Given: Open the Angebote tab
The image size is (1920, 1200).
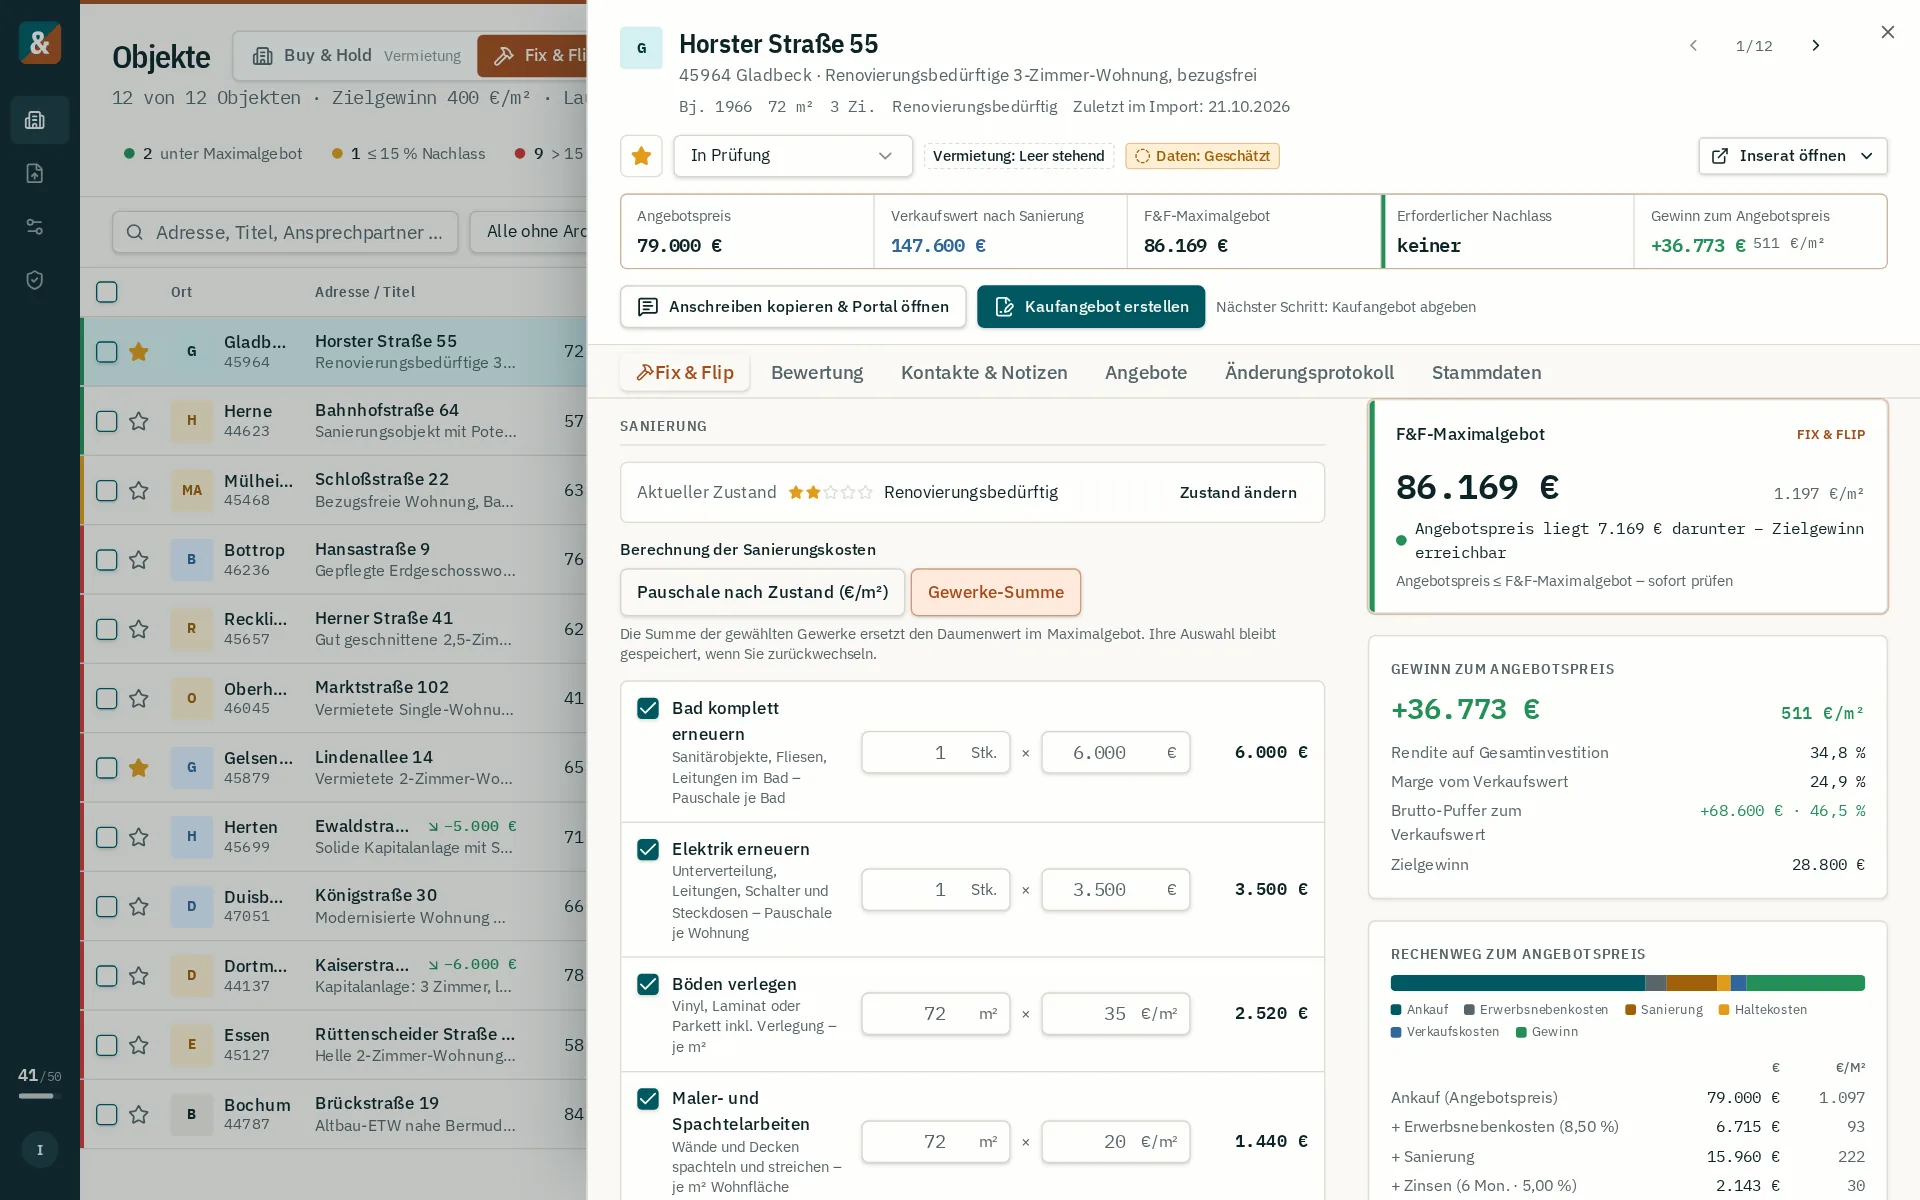Looking at the screenshot, I should pyautogui.click(x=1146, y=373).
